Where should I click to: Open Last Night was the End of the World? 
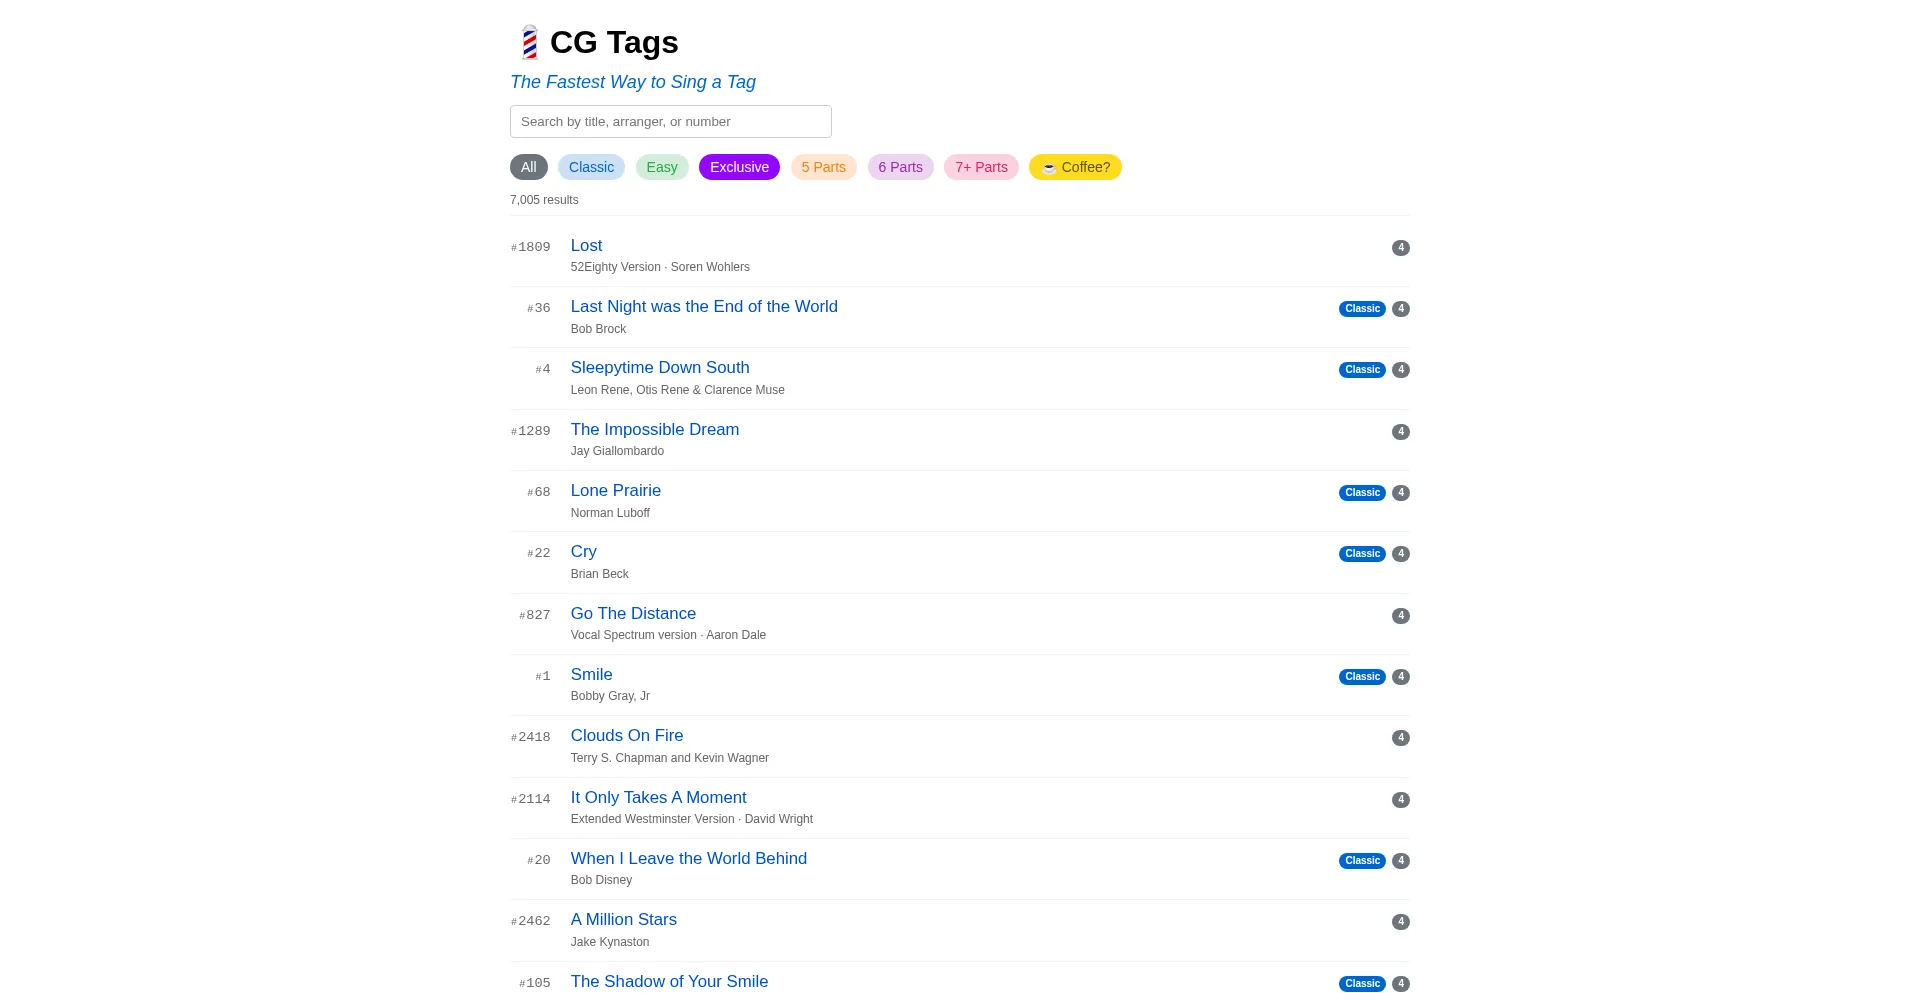(x=704, y=306)
